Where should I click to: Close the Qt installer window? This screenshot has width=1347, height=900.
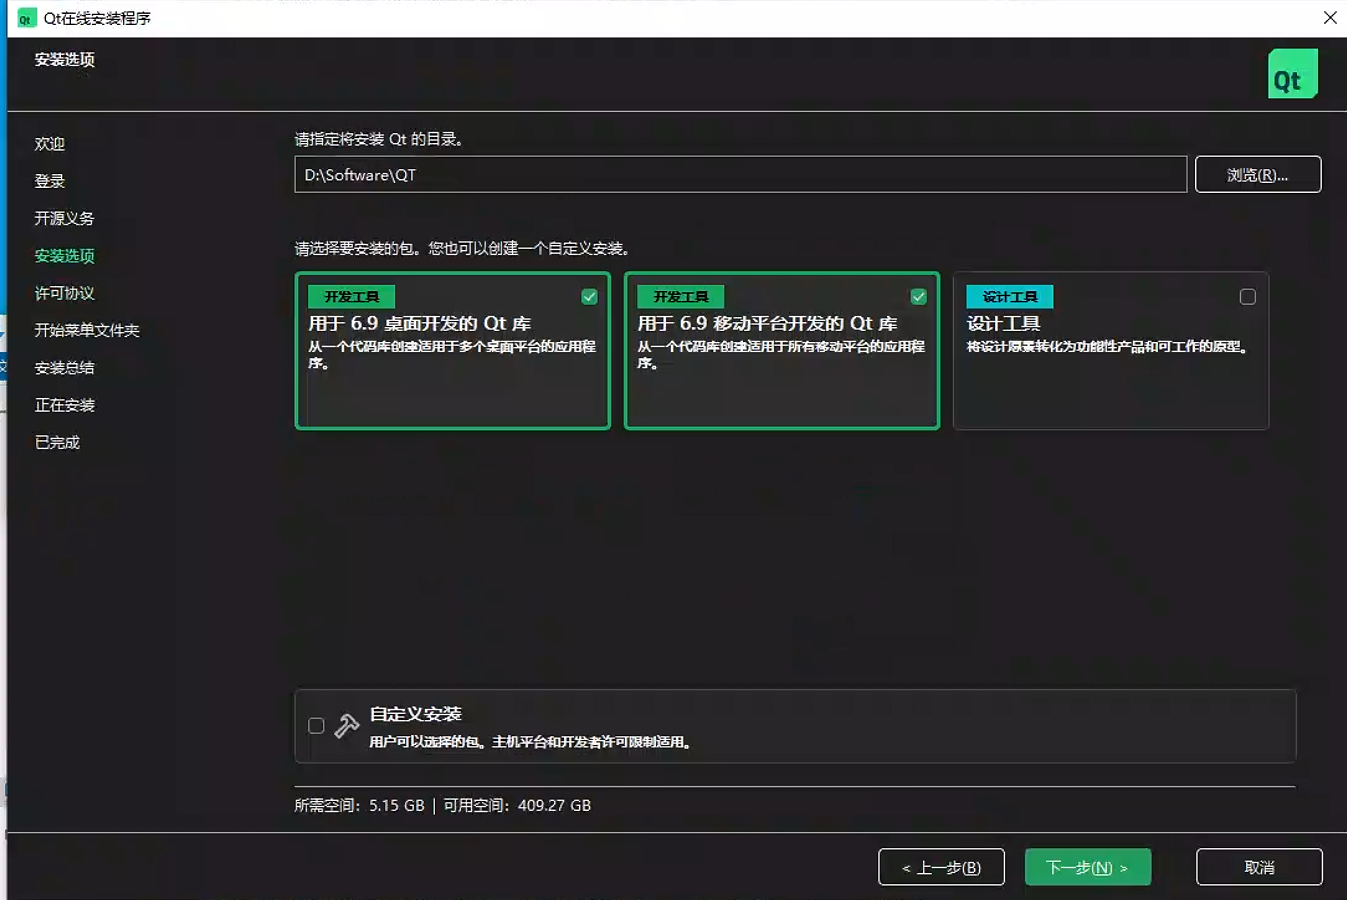pos(1330,17)
